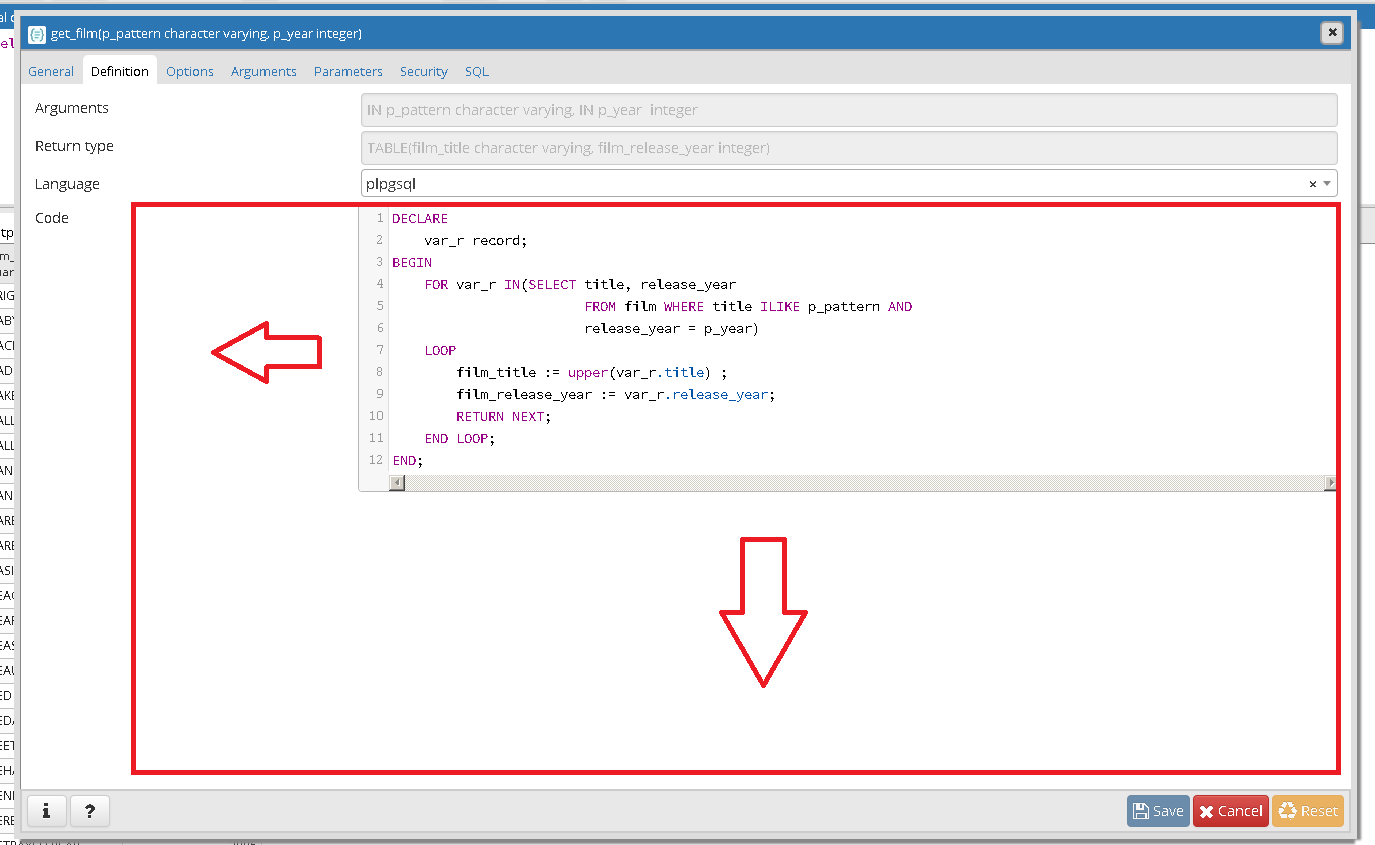Click the get_film function icon in title bar
Image resolution: width=1375 pixels, height=845 pixels.
[x=37, y=34]
